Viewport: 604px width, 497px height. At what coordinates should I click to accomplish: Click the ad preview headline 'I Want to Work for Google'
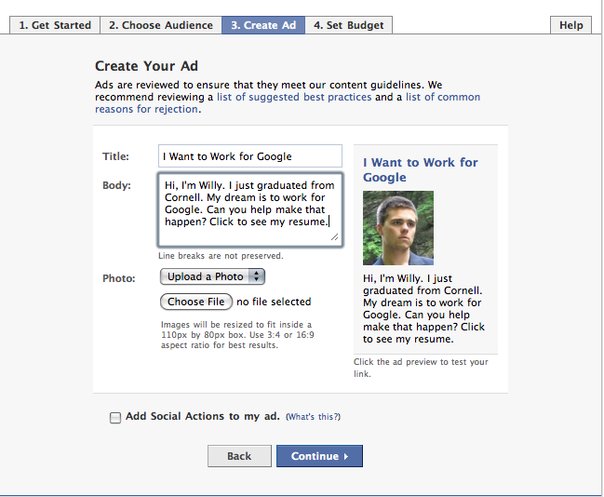point(420,170)
